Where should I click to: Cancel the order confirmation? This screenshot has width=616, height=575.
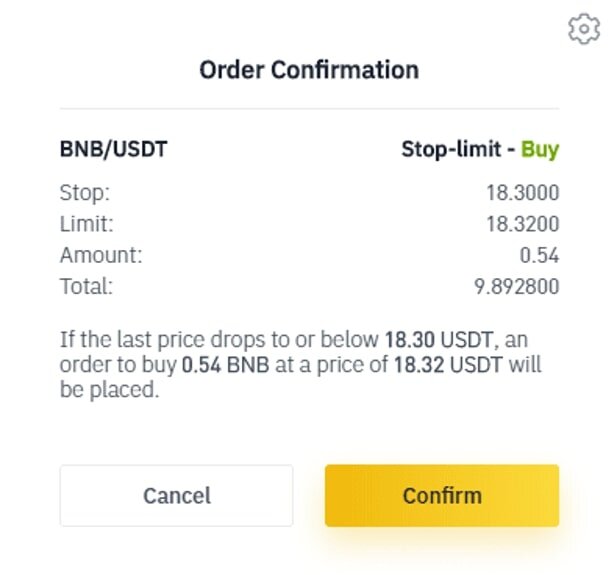176,495
